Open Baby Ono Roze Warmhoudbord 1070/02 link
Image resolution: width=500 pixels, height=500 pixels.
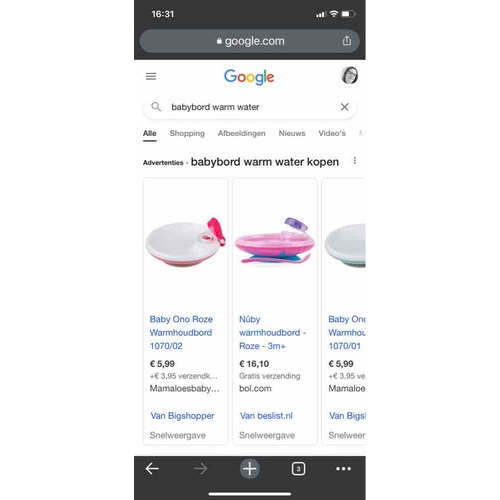[x=181, y=332]
